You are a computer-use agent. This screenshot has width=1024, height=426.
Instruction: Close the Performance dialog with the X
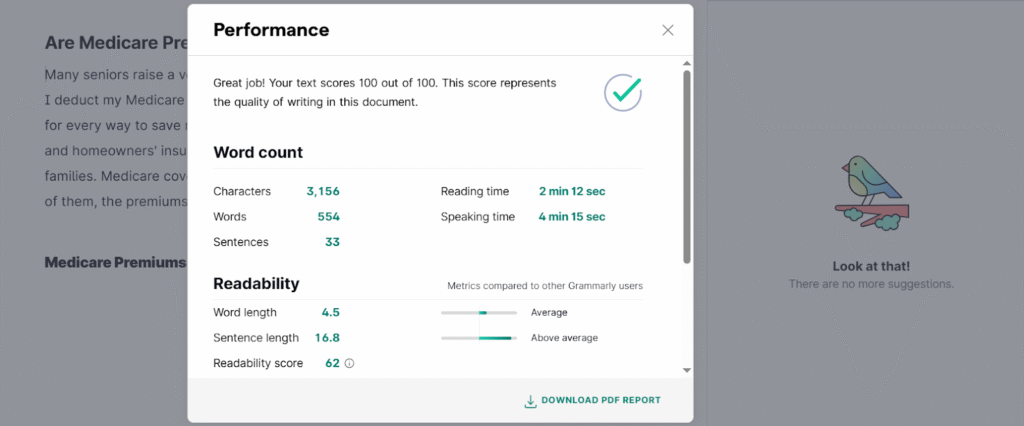point(667,30)
